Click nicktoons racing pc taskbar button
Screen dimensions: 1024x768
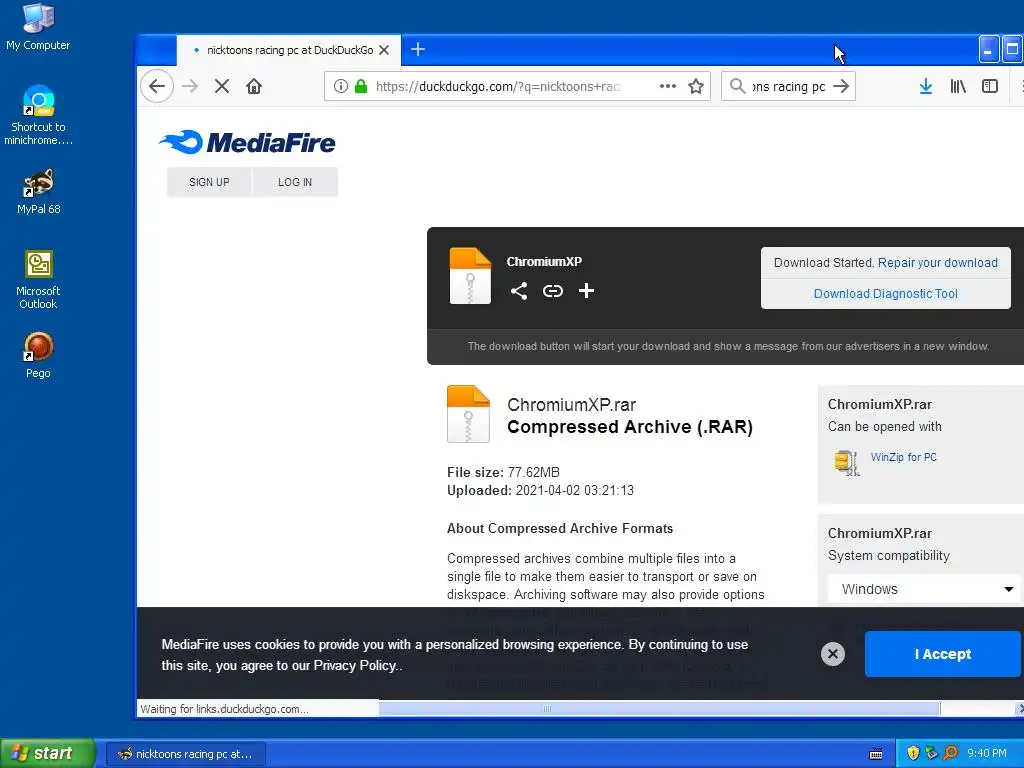(185, 754)
